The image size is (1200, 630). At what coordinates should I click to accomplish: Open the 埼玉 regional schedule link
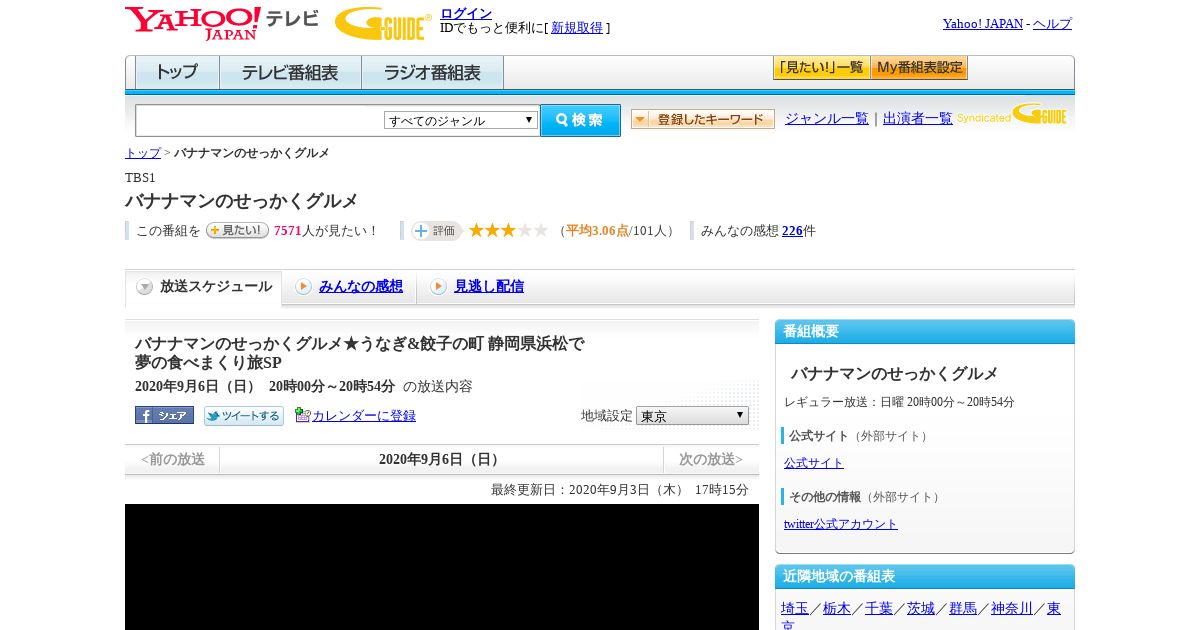tap(795, 608)
